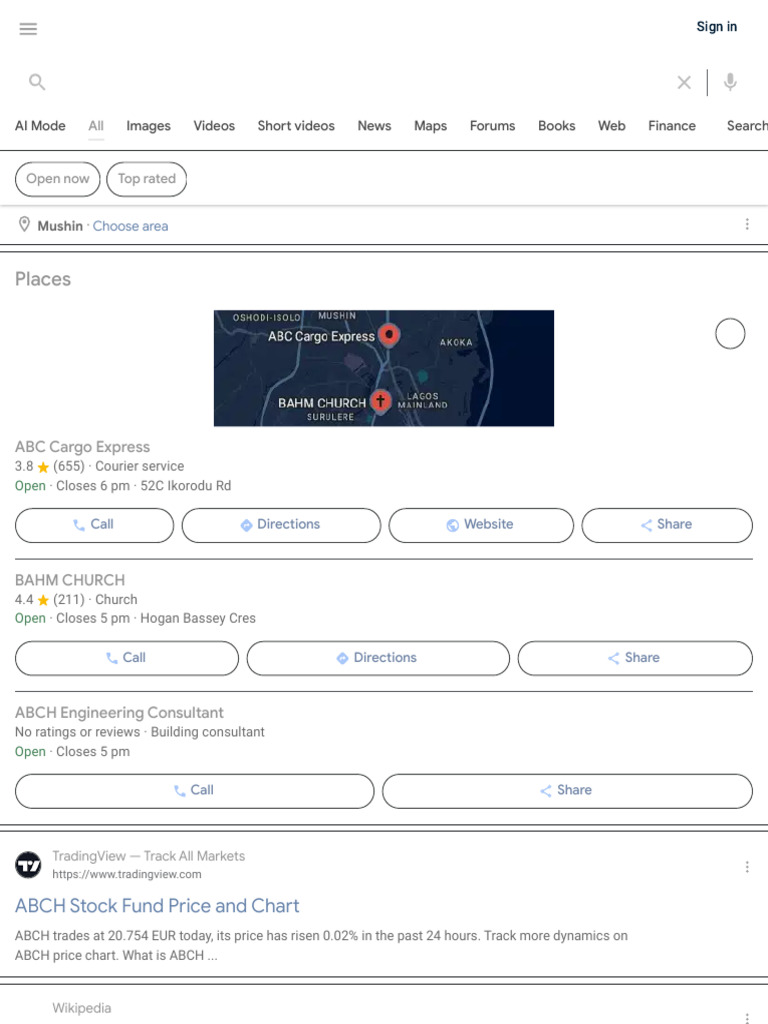Click Sign in
The height and width of the screenshot is (1024, 768).
point(716,27)
